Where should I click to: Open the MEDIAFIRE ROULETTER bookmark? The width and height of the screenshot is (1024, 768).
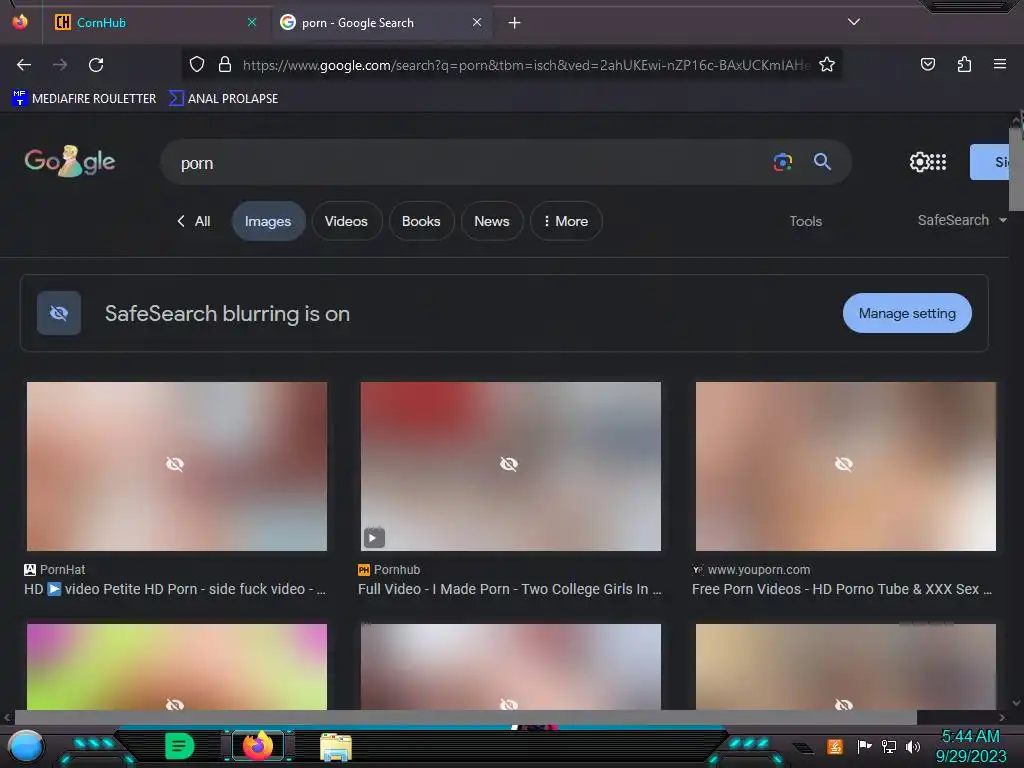pyautogui.click(x=84, y=99)
